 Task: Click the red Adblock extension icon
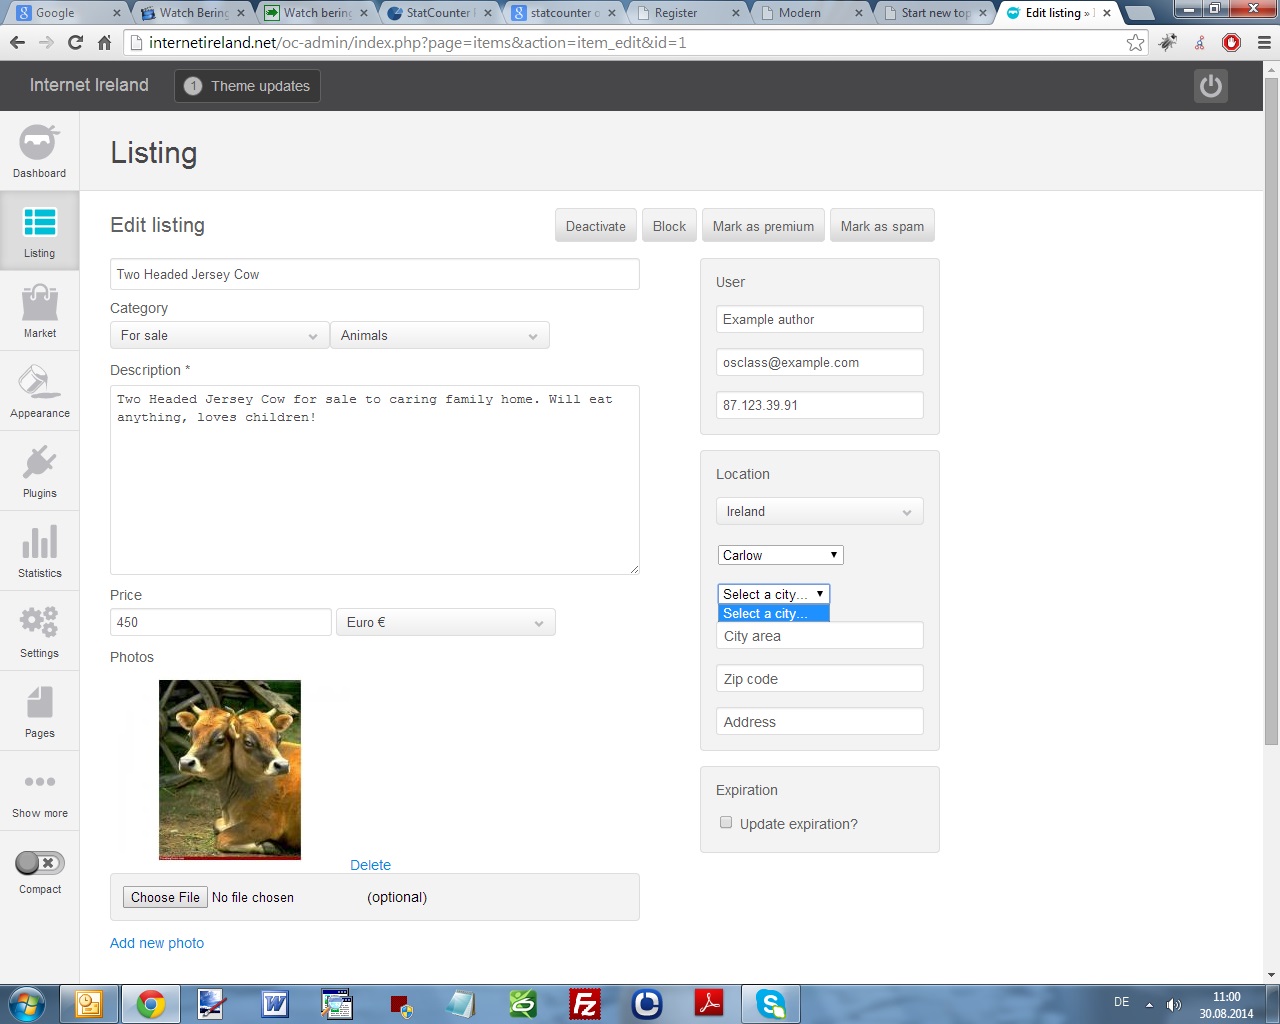click(x=1232, y=43)
